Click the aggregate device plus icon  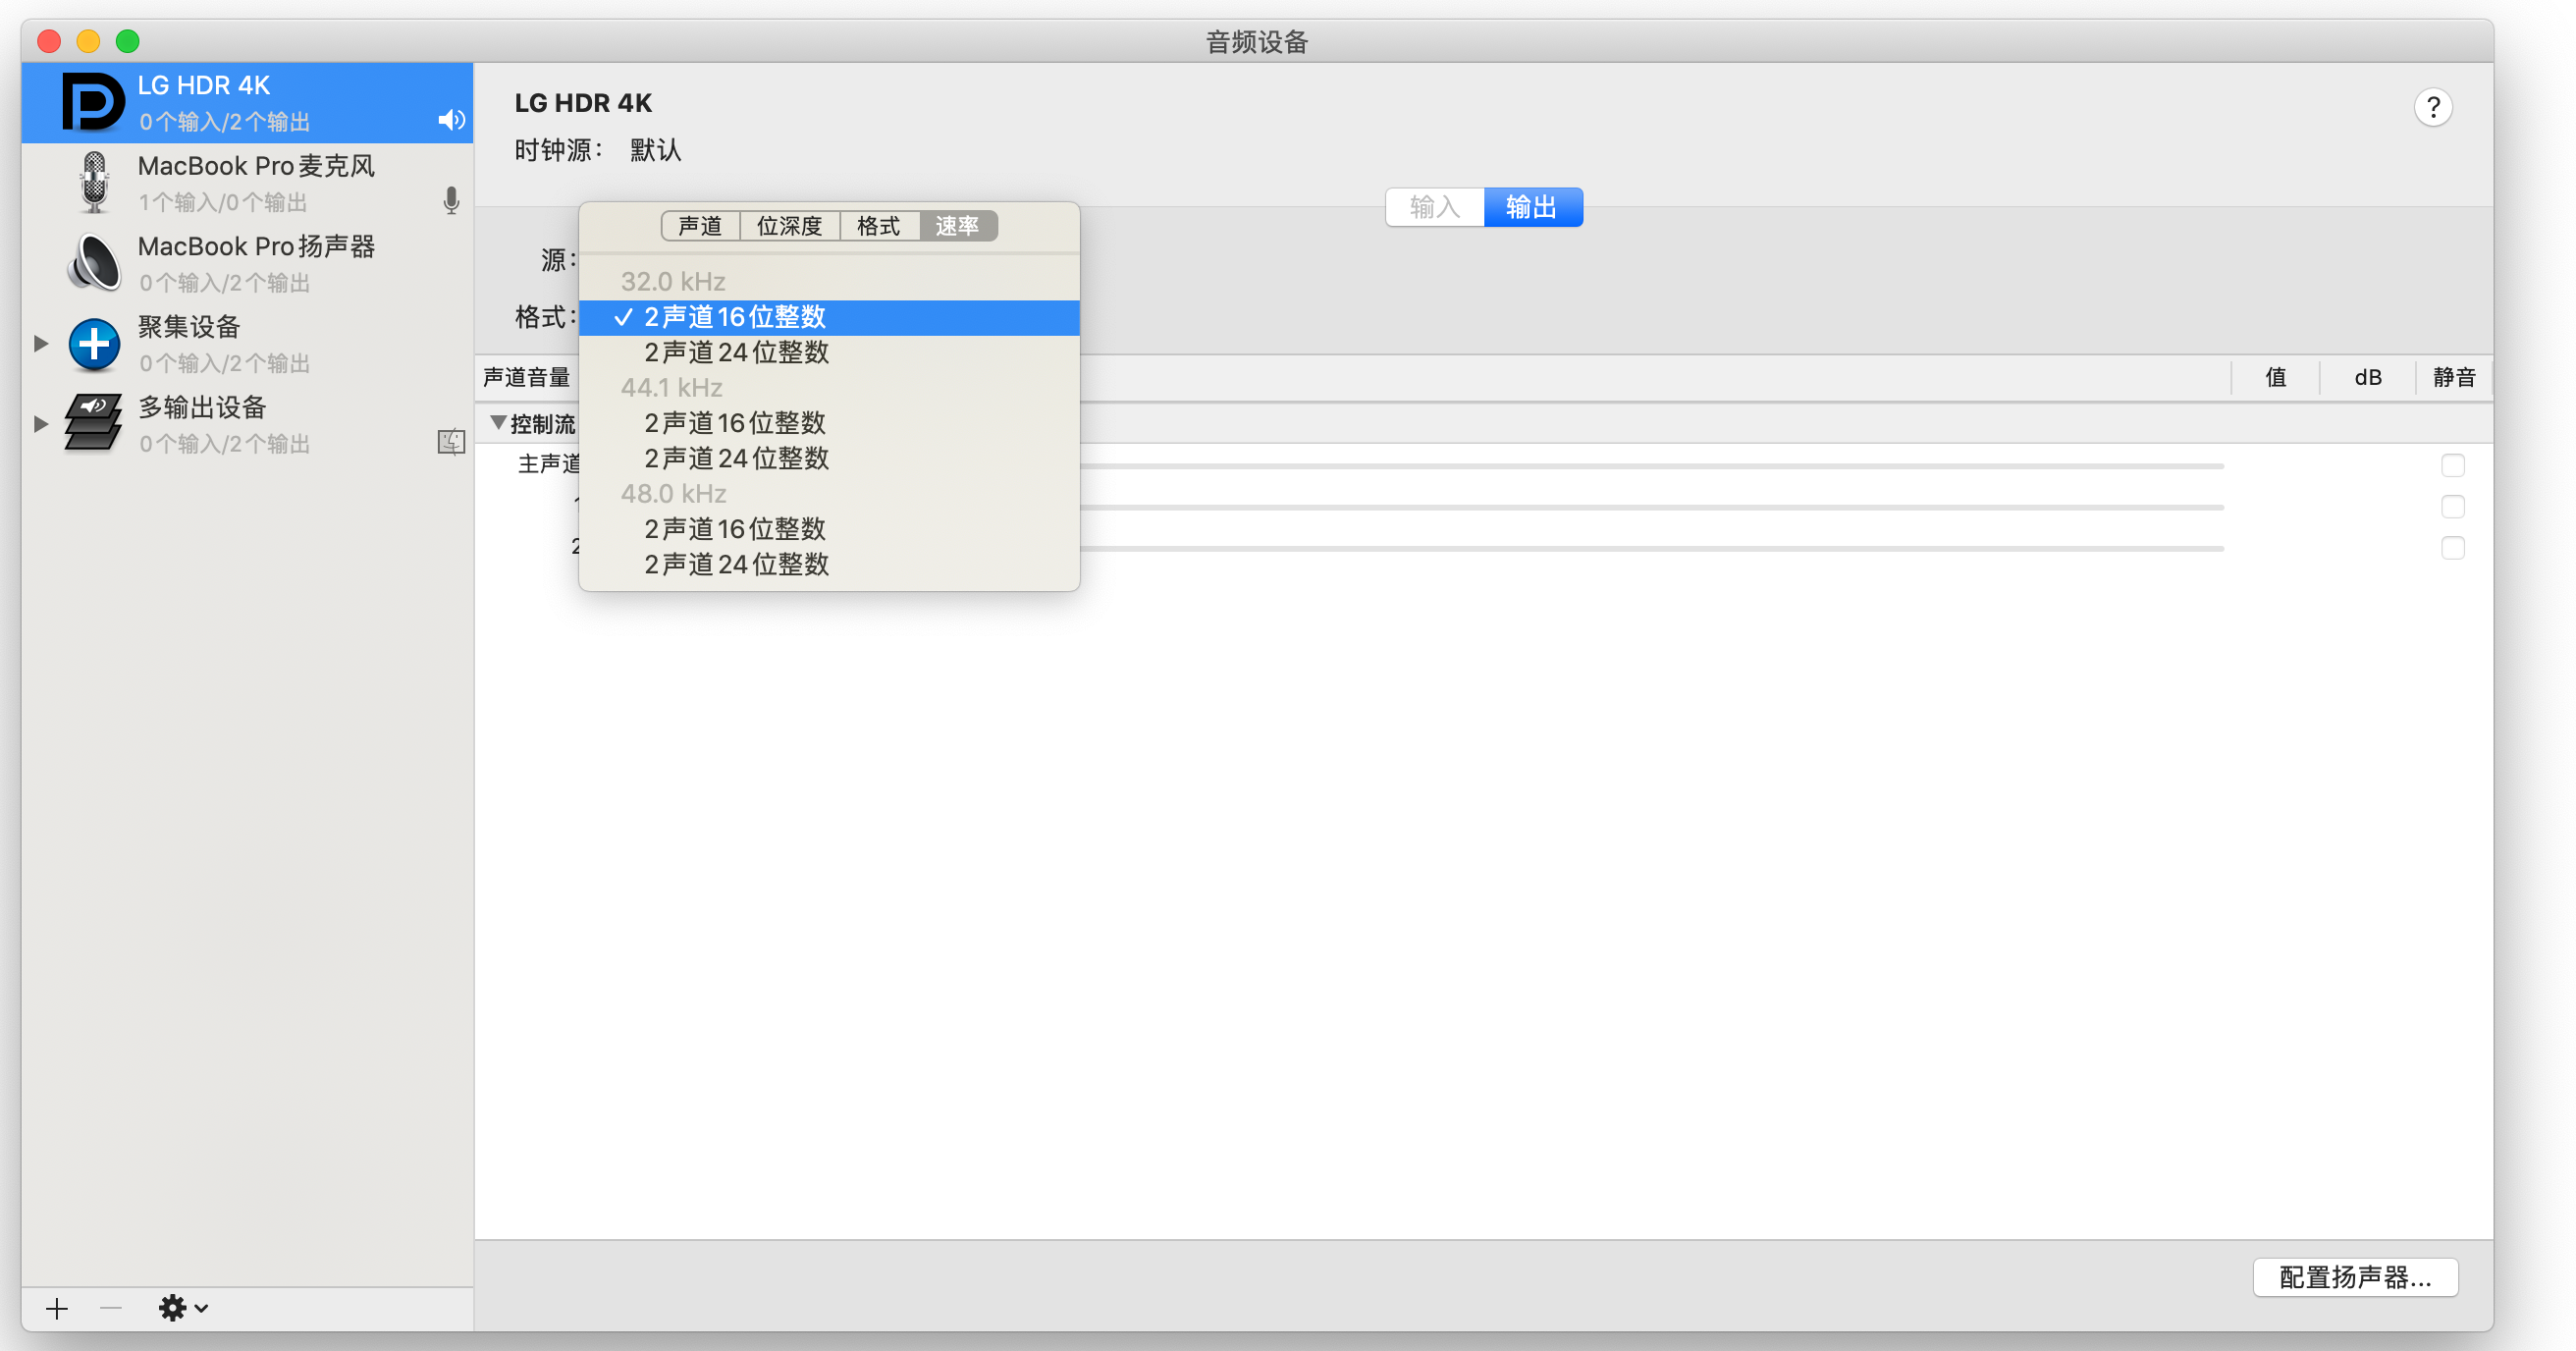pyautogui.click(x=94, y=344)
